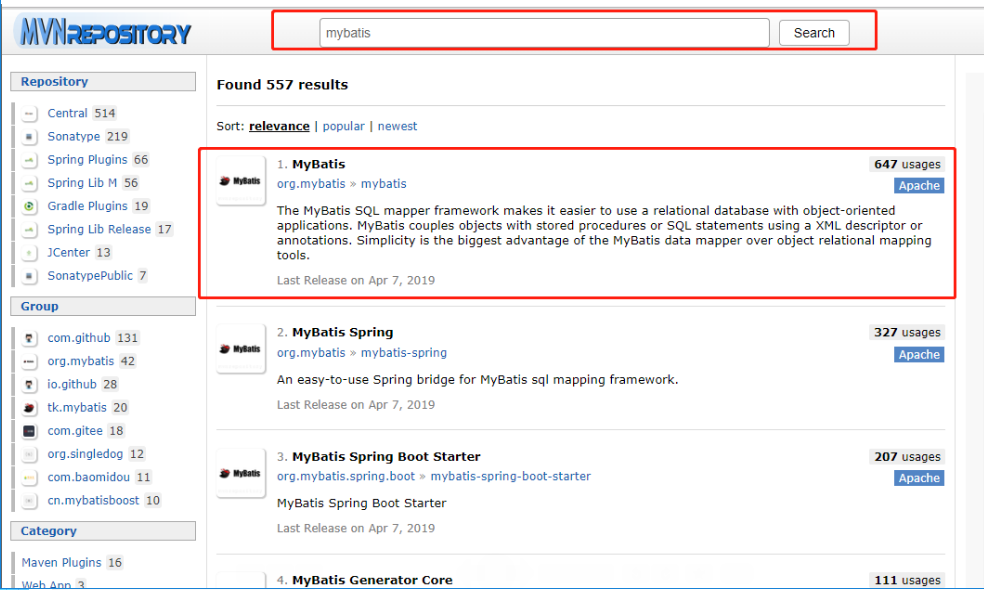
Task: Focus the mybatis search input field
Action: (544, 33)
